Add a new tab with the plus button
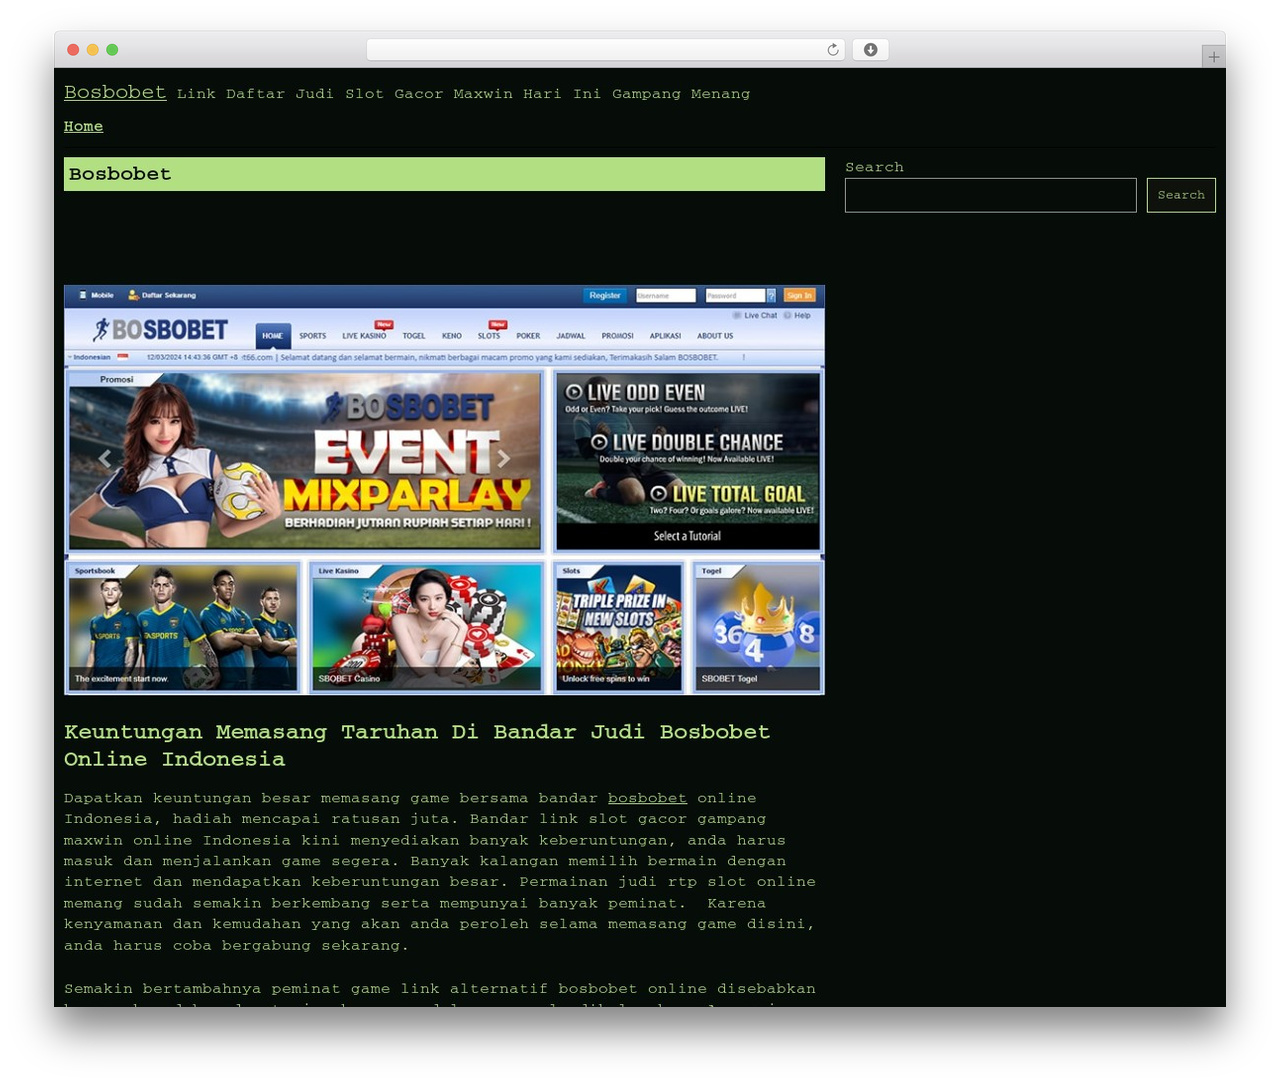 [x=1213, y=57]
